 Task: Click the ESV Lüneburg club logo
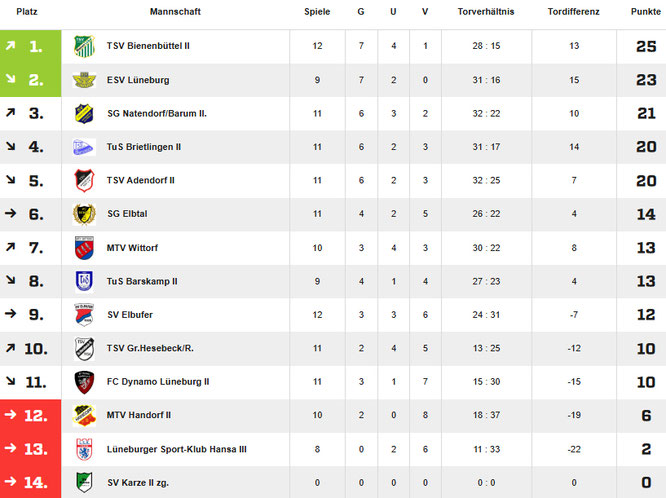[x=83, y=80]
